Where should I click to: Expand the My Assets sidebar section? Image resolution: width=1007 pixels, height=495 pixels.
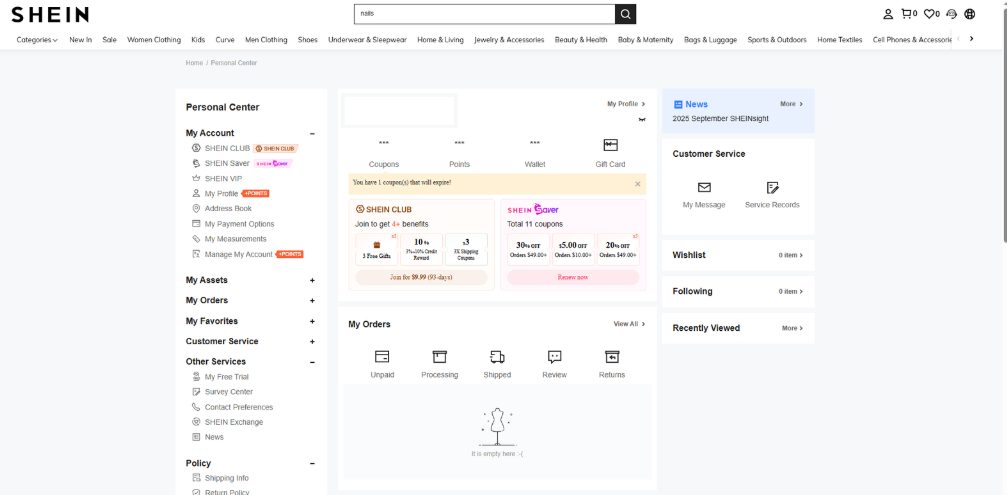coord(312,281)
